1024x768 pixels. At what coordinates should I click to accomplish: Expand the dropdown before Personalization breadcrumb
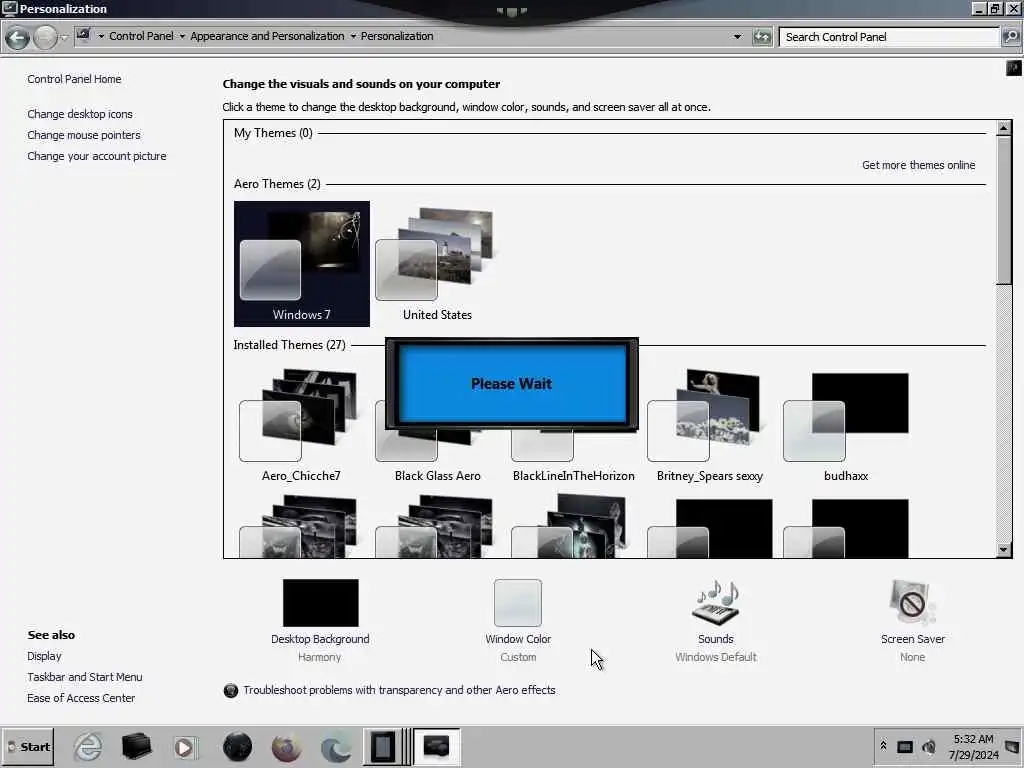click(x=353, y=37)
